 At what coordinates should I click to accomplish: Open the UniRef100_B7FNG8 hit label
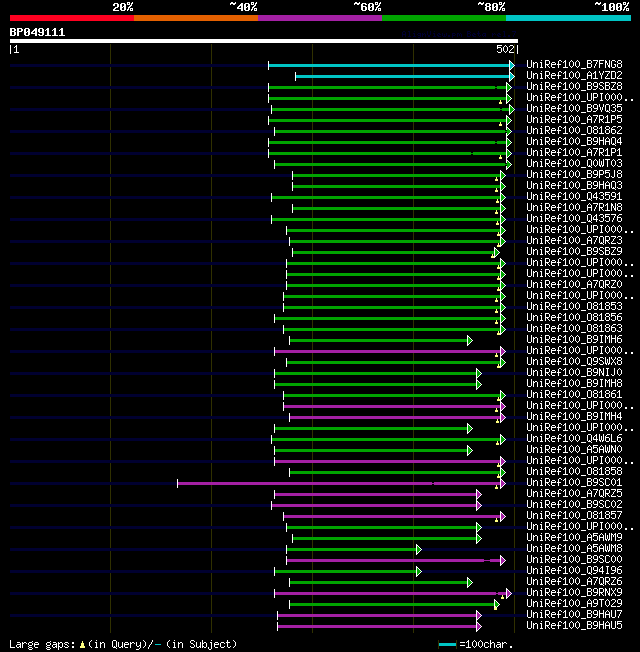click(574, 64)
